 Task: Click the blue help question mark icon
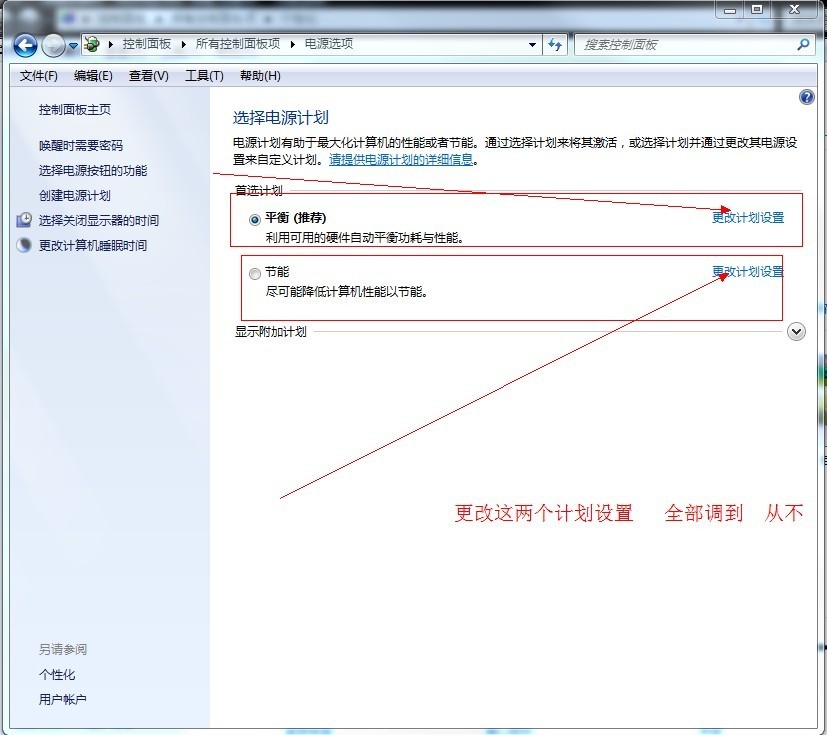tap(806, 97)
